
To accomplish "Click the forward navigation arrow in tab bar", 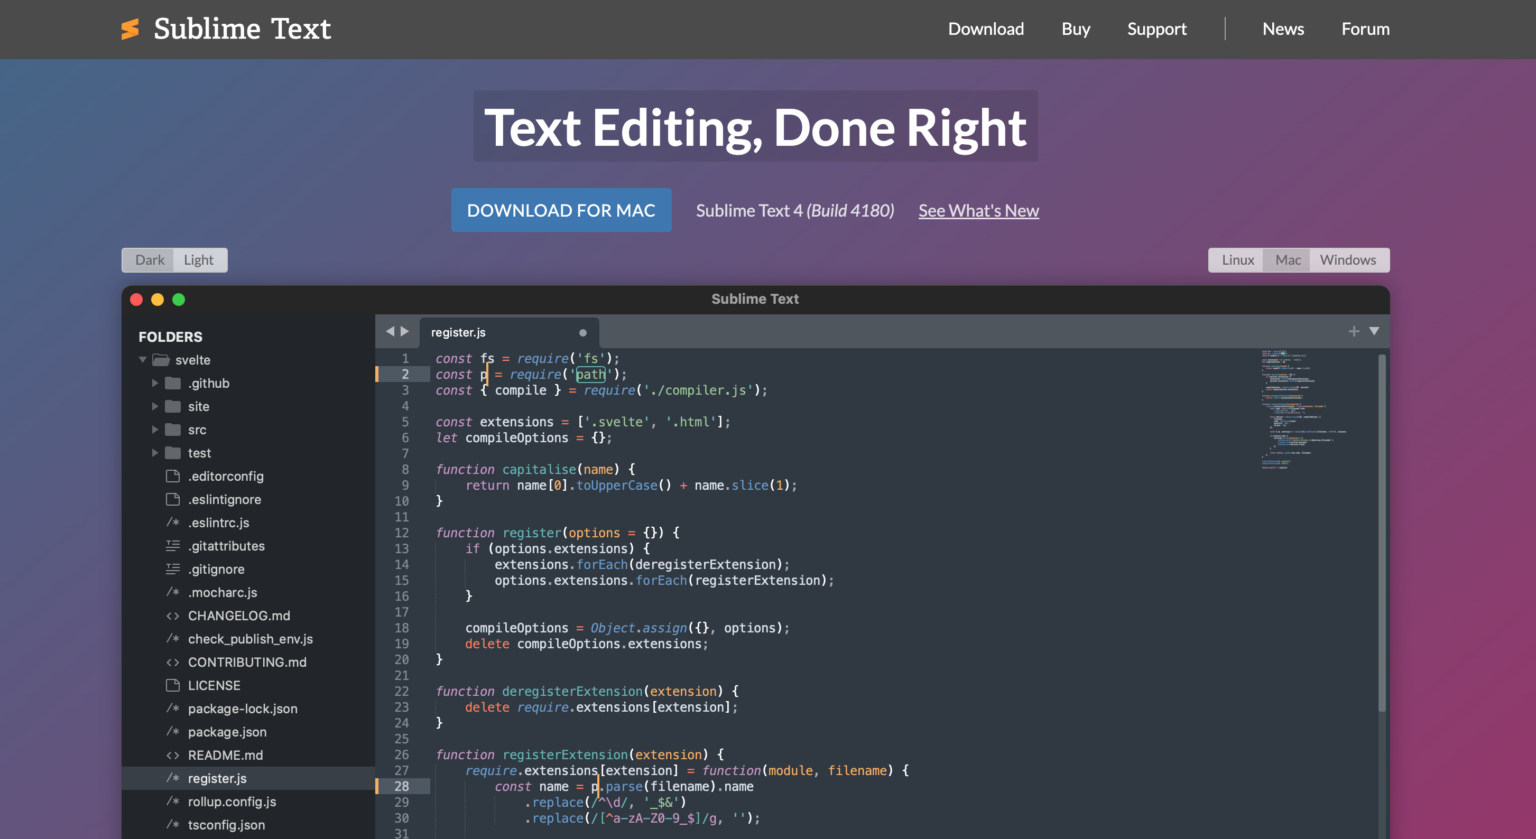I will 404,330.
